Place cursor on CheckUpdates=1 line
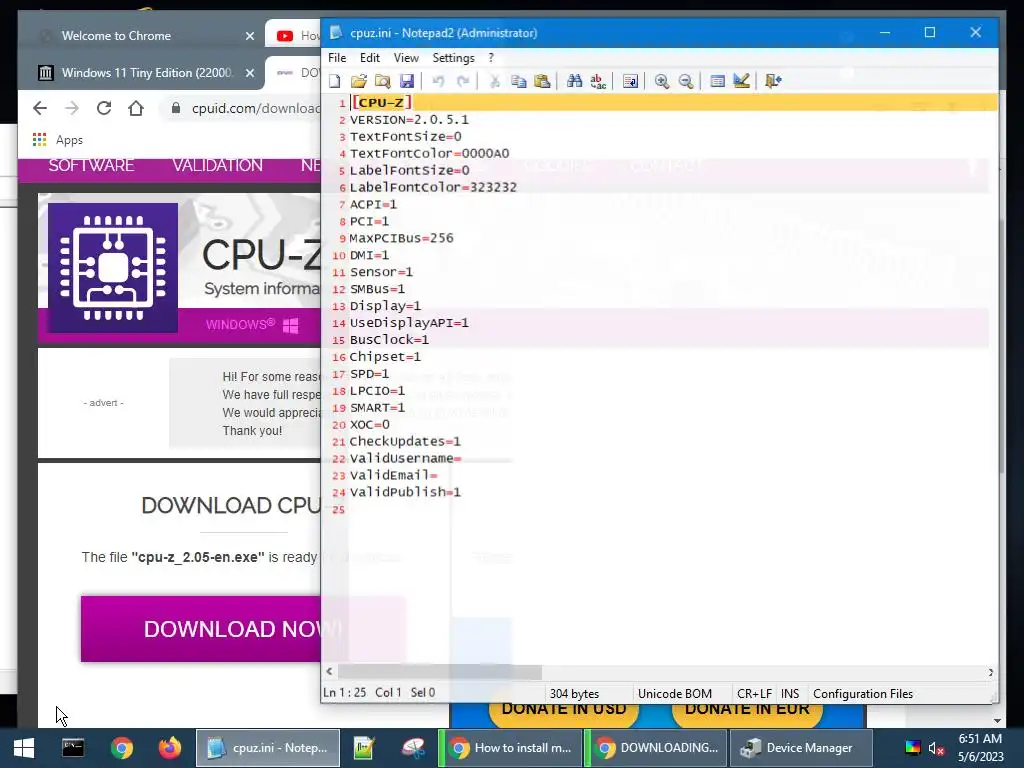This screenshot has width=1024, height=768. [405, 441]
